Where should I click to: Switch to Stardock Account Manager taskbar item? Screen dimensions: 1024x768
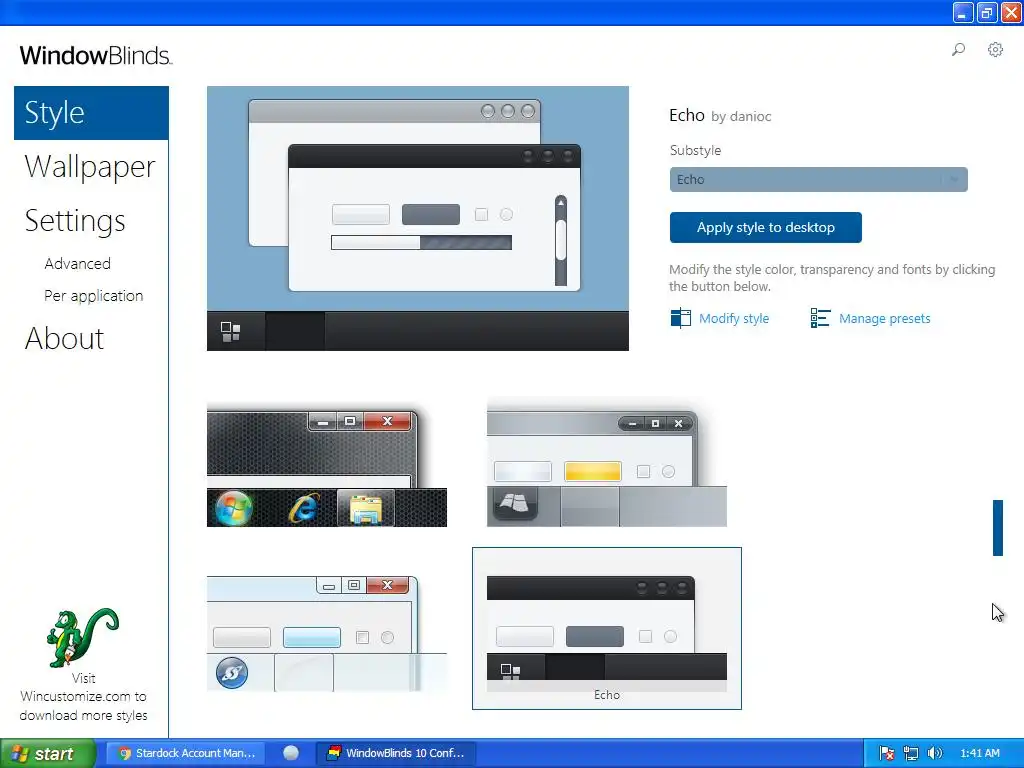coord(187,754)
